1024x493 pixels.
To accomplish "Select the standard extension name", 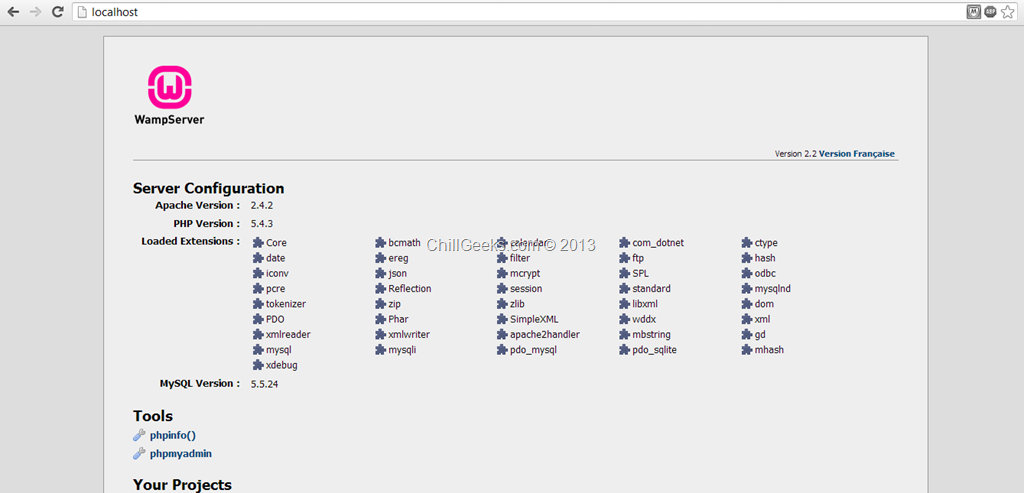I will point(652,288).
